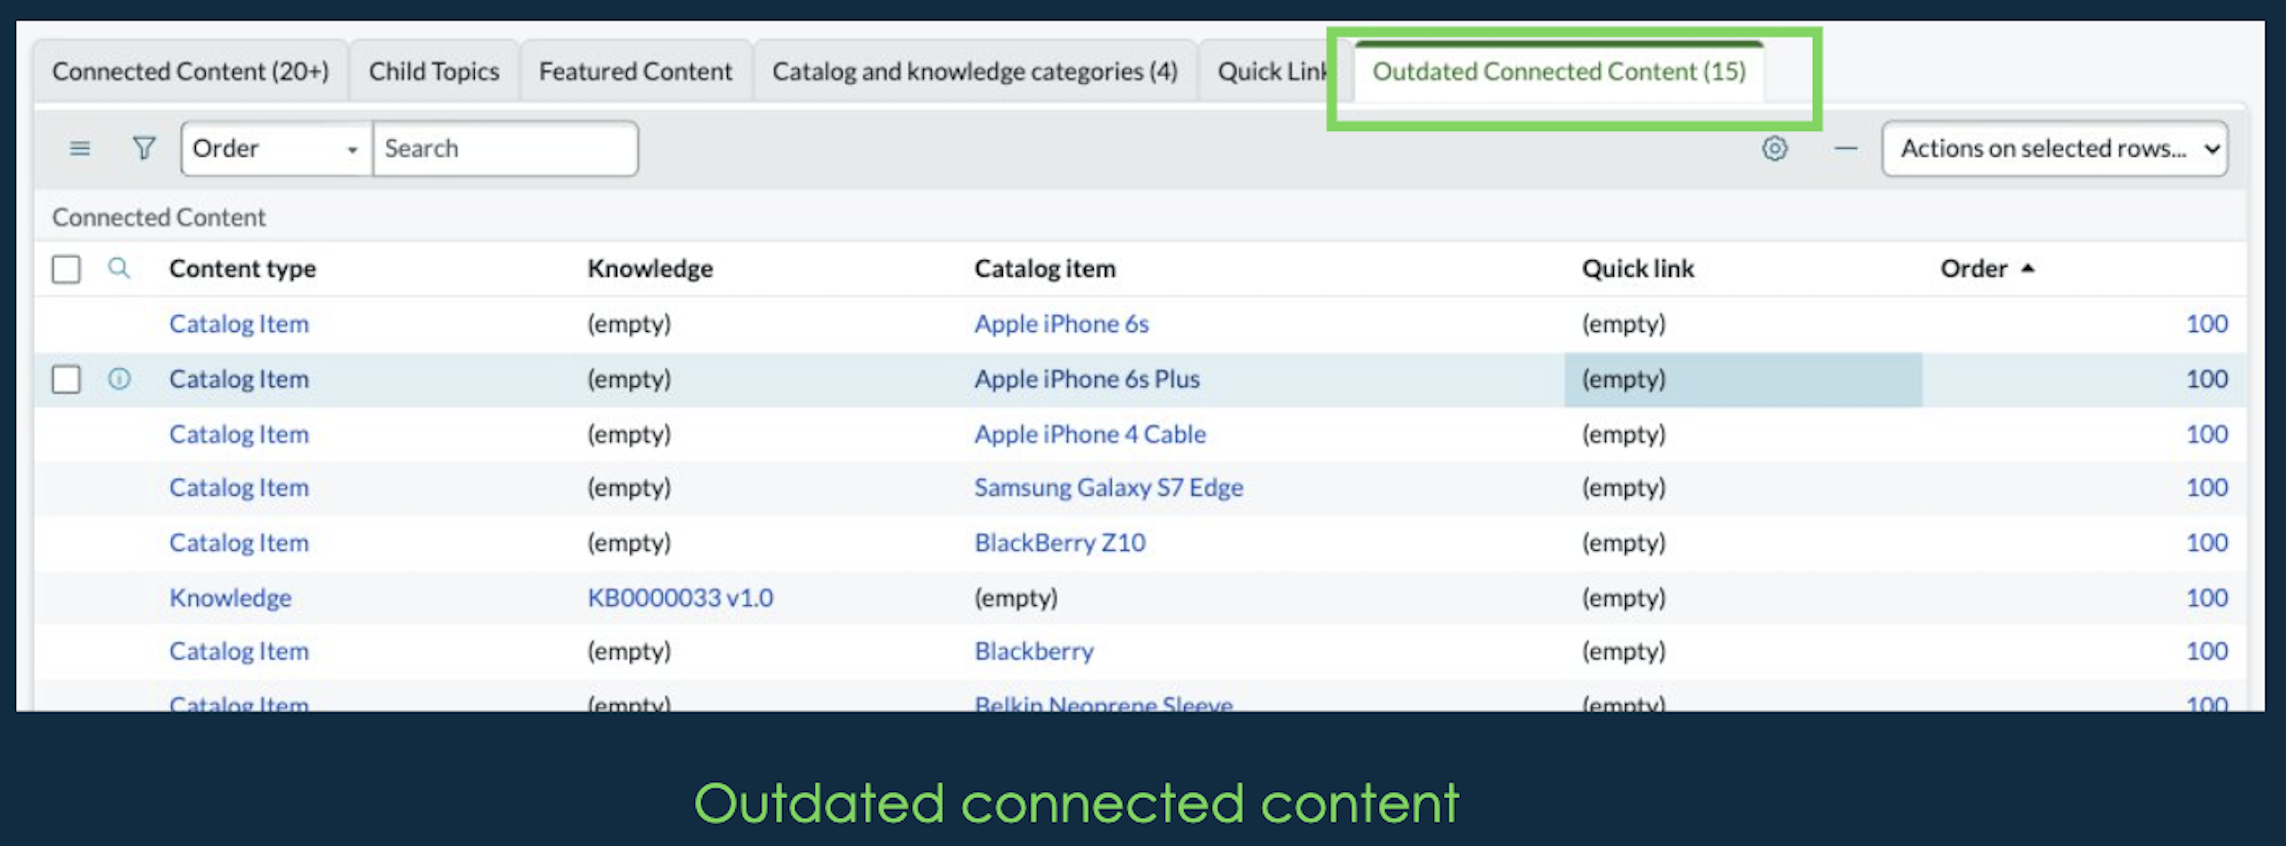Click order value 100 in KB0000033 row

tap(2207, 598)
